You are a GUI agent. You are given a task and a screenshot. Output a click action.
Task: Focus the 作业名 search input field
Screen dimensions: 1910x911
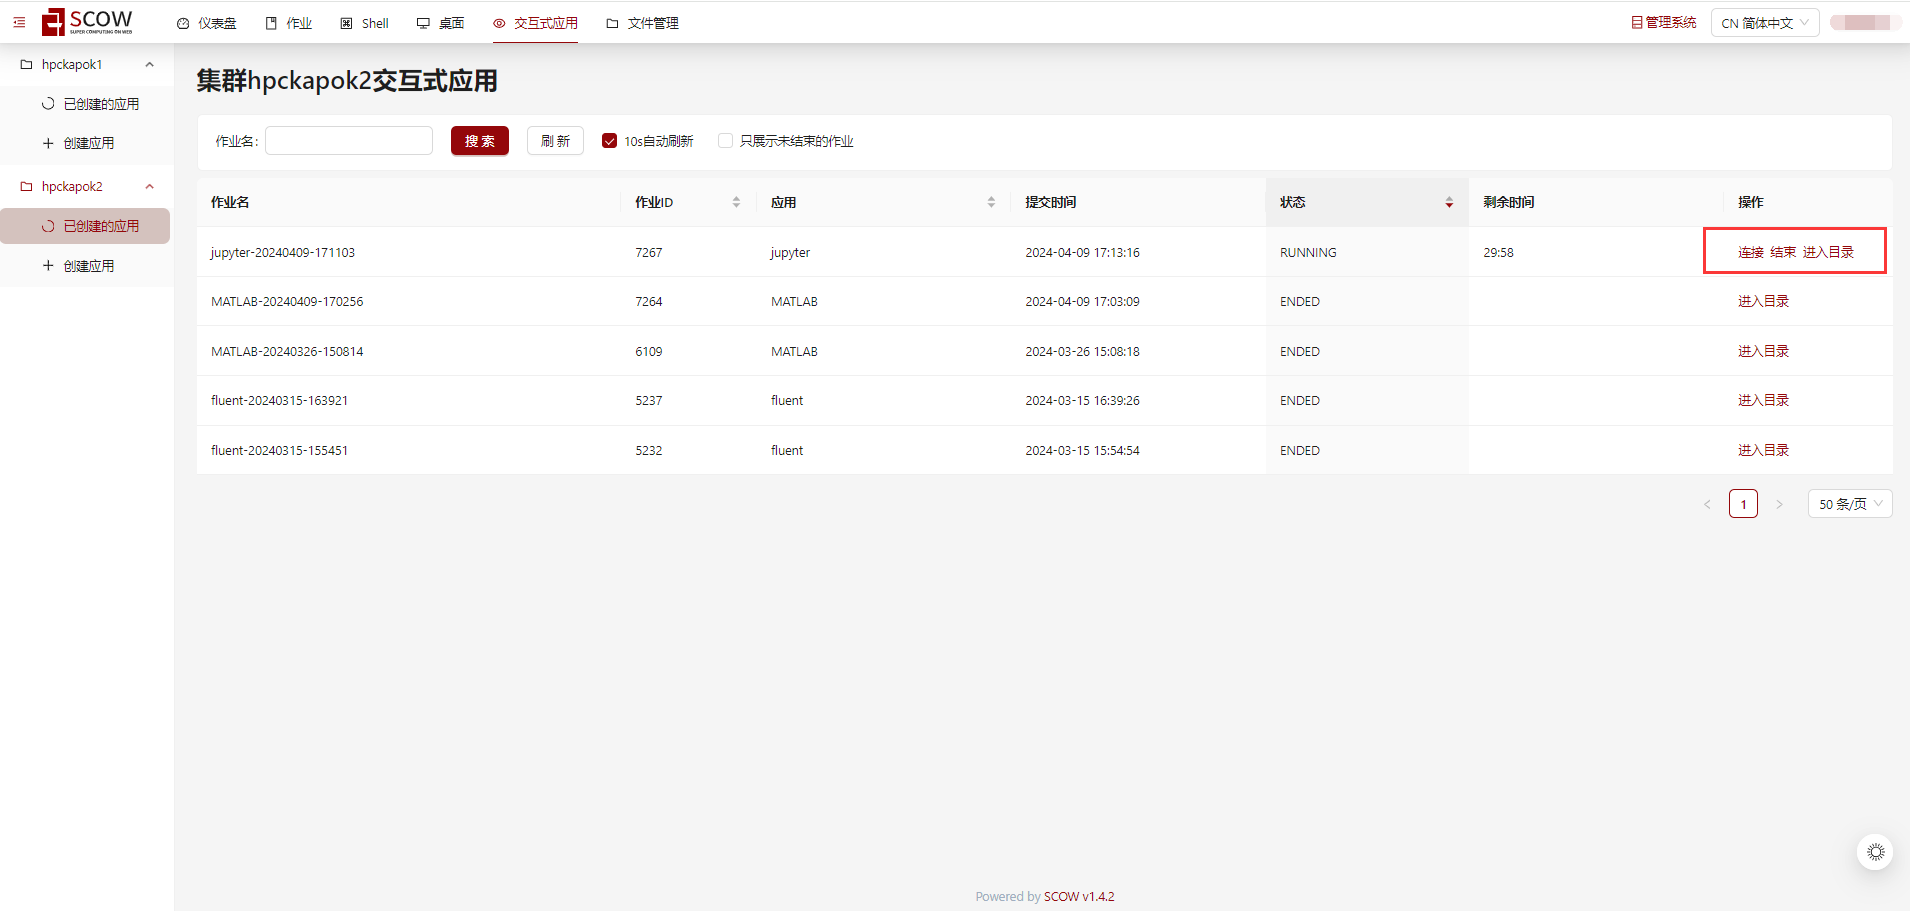click(349, 141)
